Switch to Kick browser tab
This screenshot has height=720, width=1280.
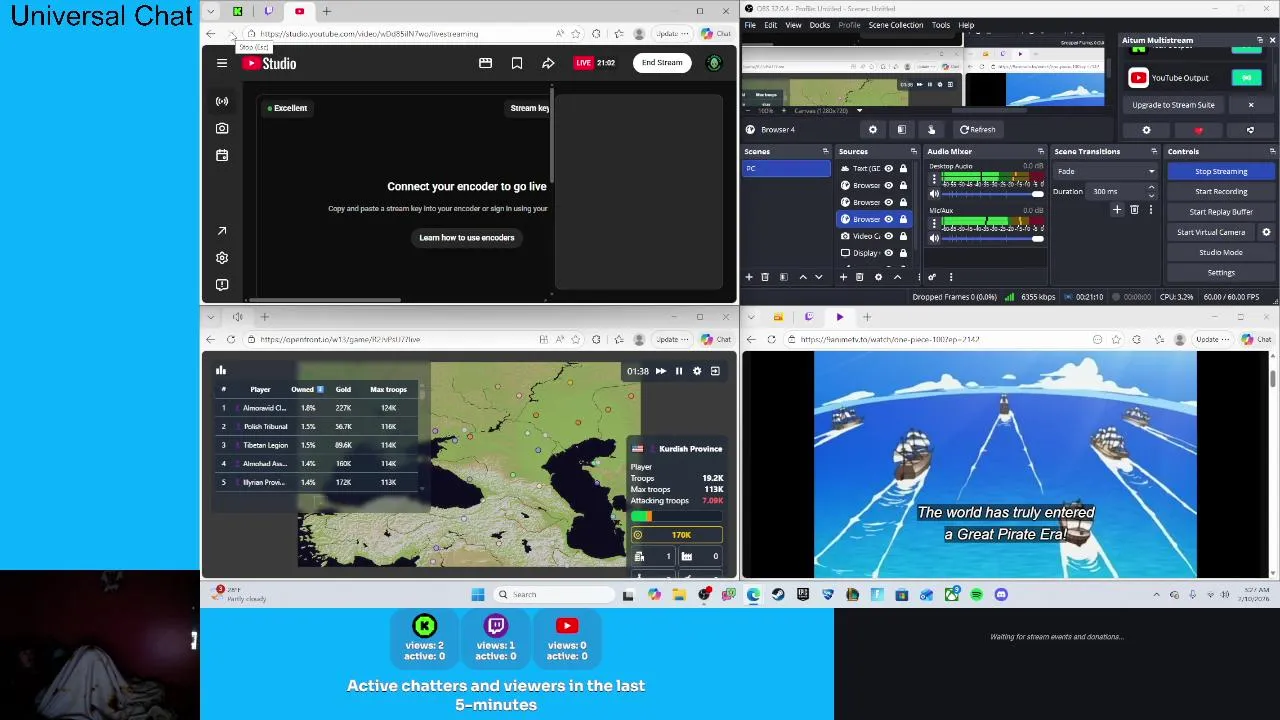pos(237,11)
